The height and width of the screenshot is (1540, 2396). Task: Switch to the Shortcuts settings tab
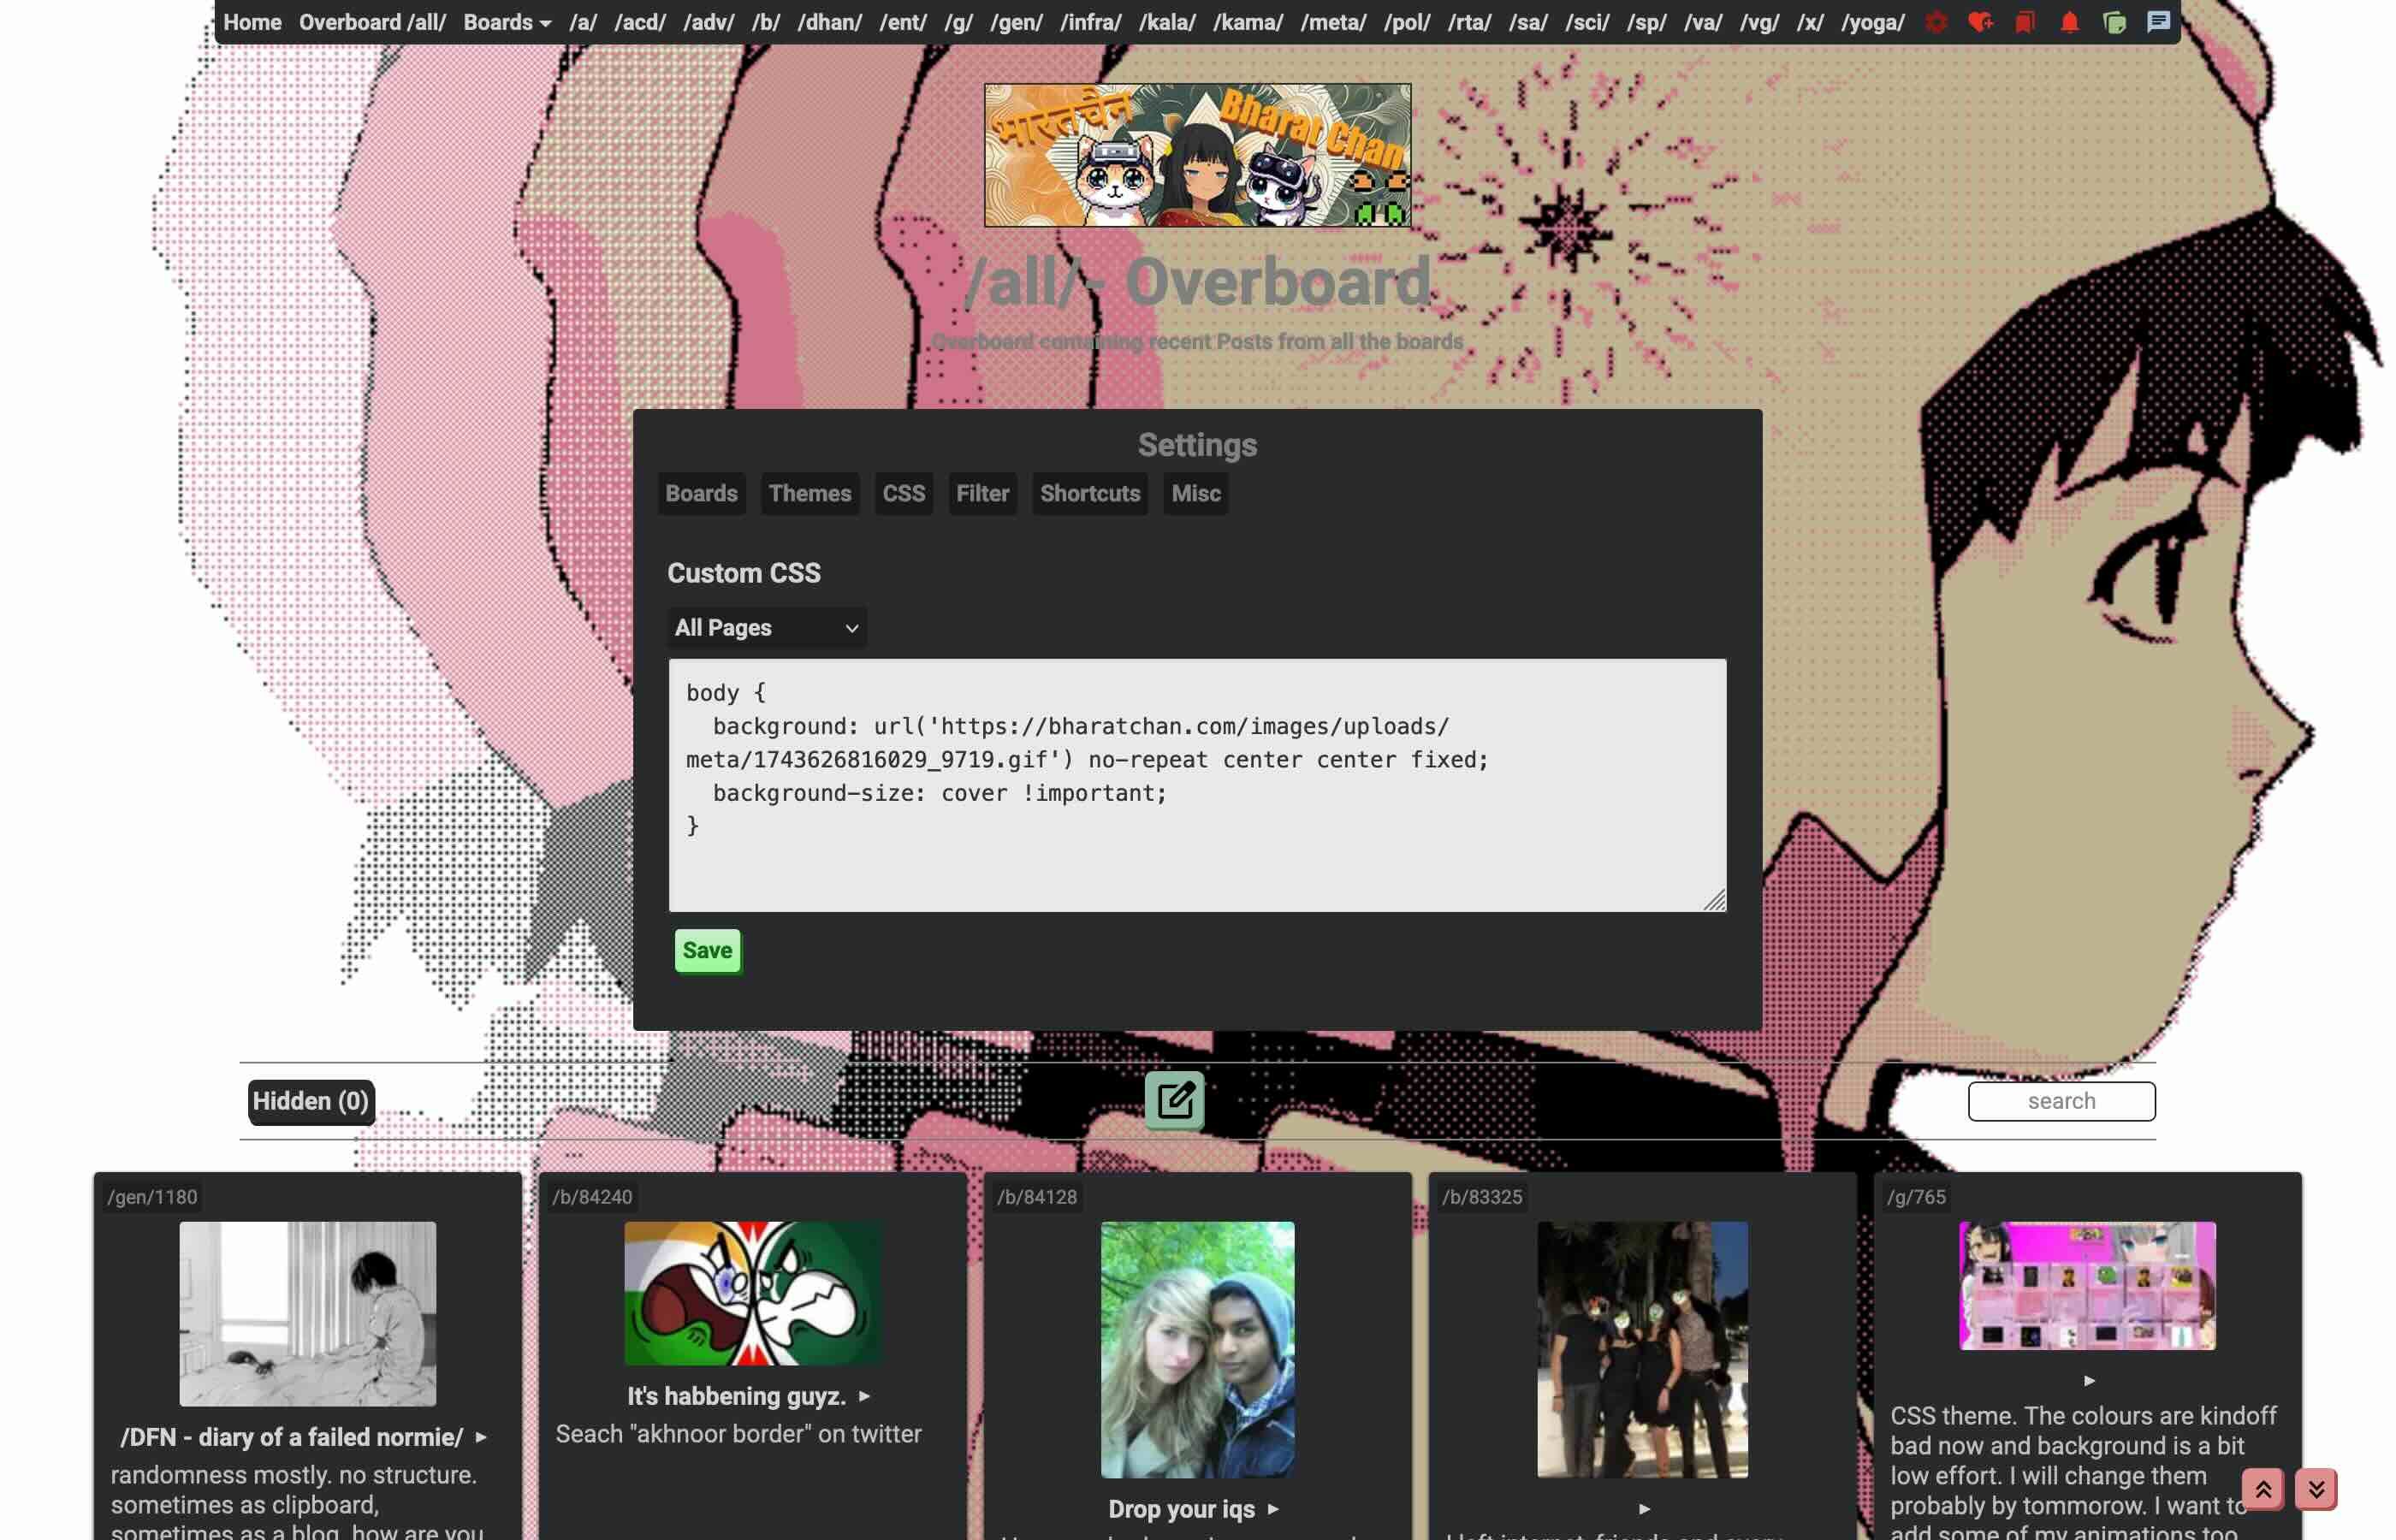pyautogui.click(x=1089, y=493)
